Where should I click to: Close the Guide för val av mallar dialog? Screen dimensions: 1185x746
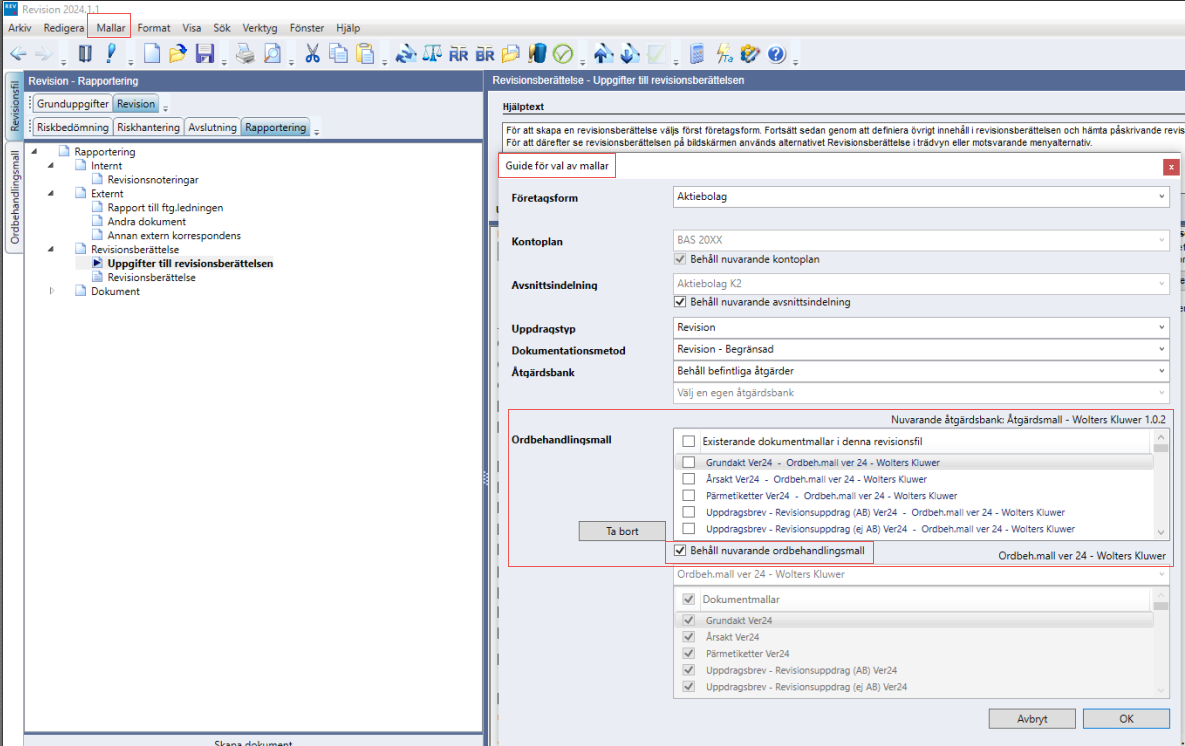click(1171, 167)
